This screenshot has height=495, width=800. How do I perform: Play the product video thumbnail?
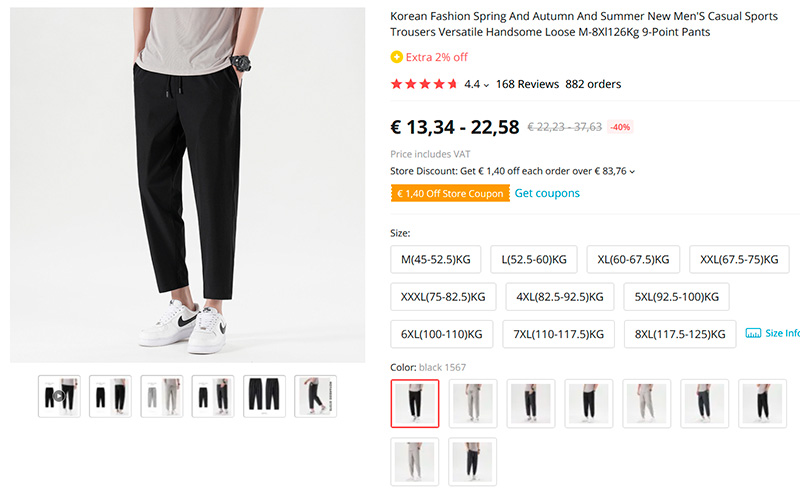tap(59, 396)
